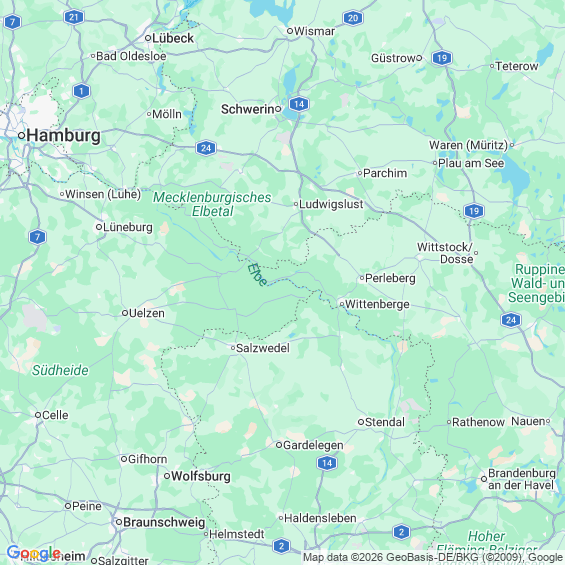The width and height of the screenshot is (565, 565).
Task: Click the Schwerin city marker
Action: [x=278, y=109]
